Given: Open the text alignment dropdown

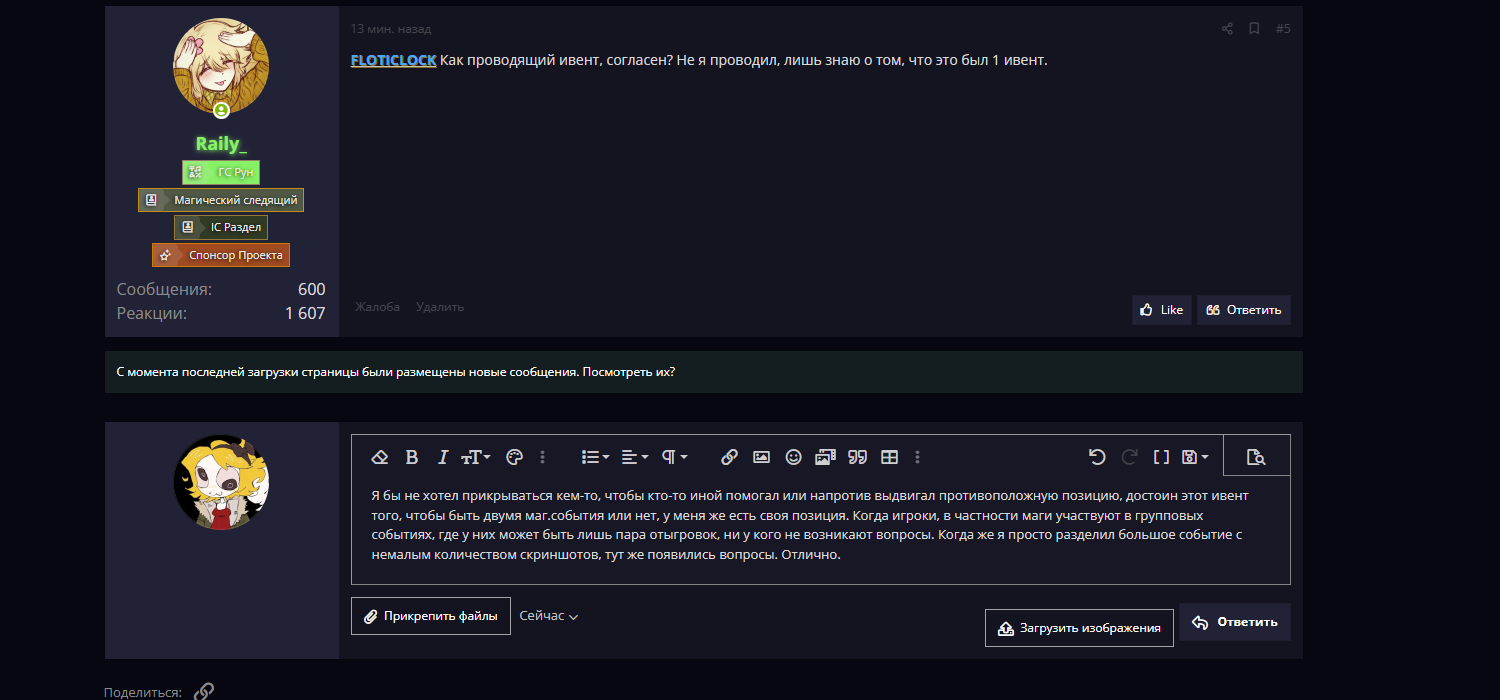Looking at the screenshot, I should 634,457.
